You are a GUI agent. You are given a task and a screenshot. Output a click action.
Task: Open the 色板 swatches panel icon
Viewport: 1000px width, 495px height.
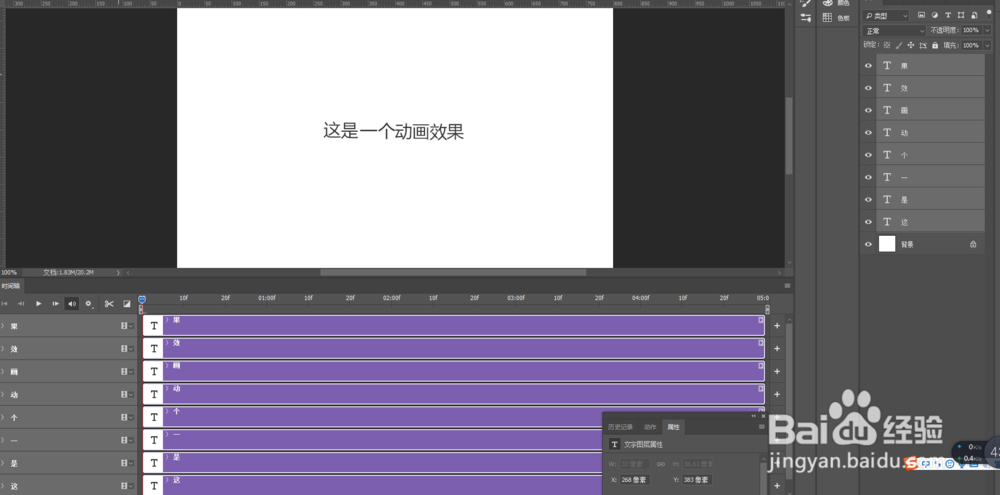click(x=827, y=18)
